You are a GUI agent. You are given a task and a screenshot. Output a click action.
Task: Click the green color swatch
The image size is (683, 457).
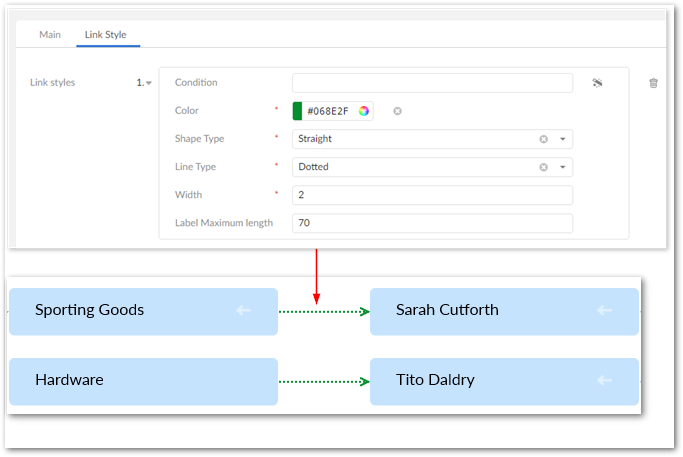tap(297, 111)
